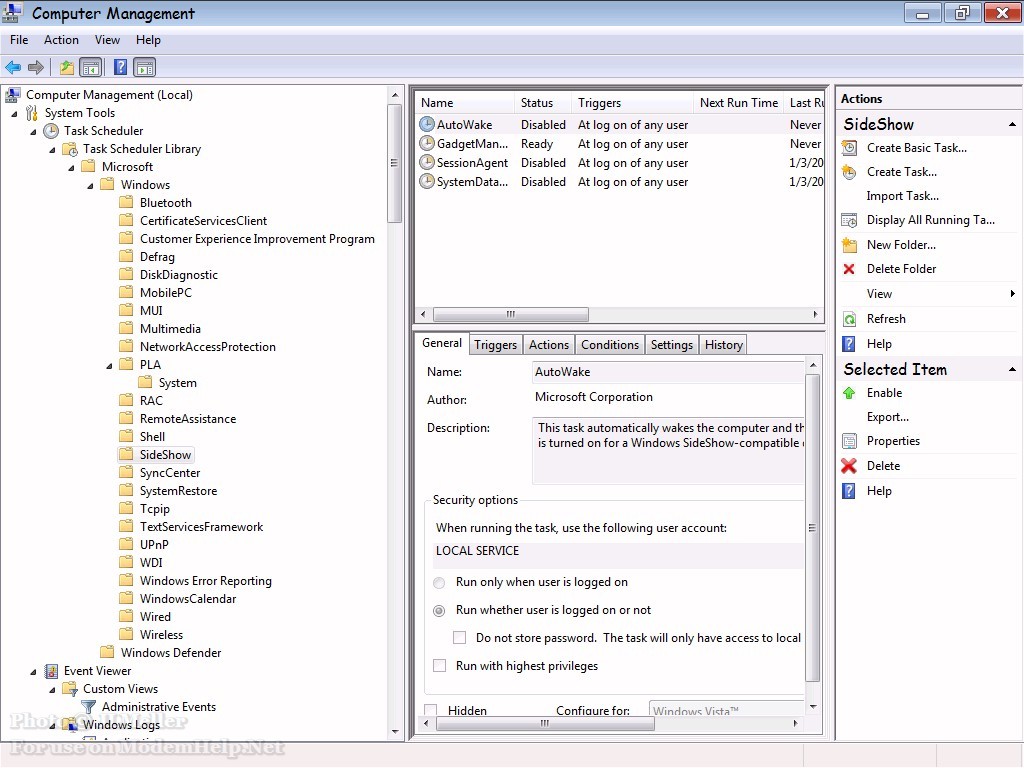Click Help icon under Selected Item
The height and width of the screenshot is (768, 1024).
click(849, 490)
